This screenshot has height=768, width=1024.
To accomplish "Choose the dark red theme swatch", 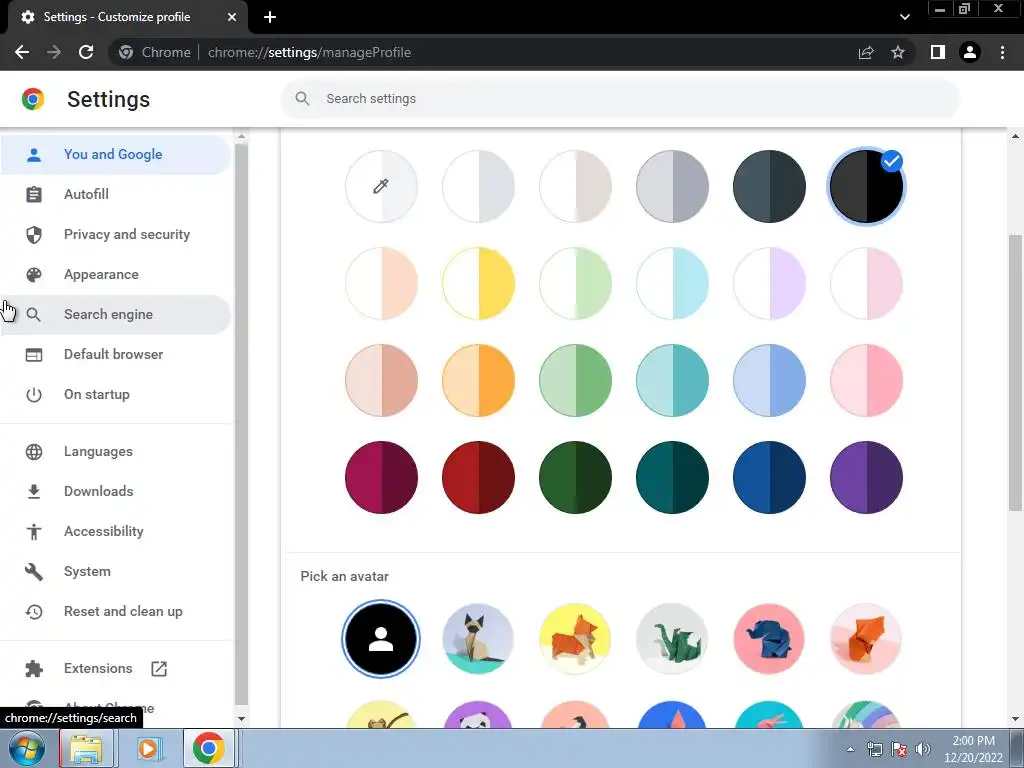I will 479,477.
